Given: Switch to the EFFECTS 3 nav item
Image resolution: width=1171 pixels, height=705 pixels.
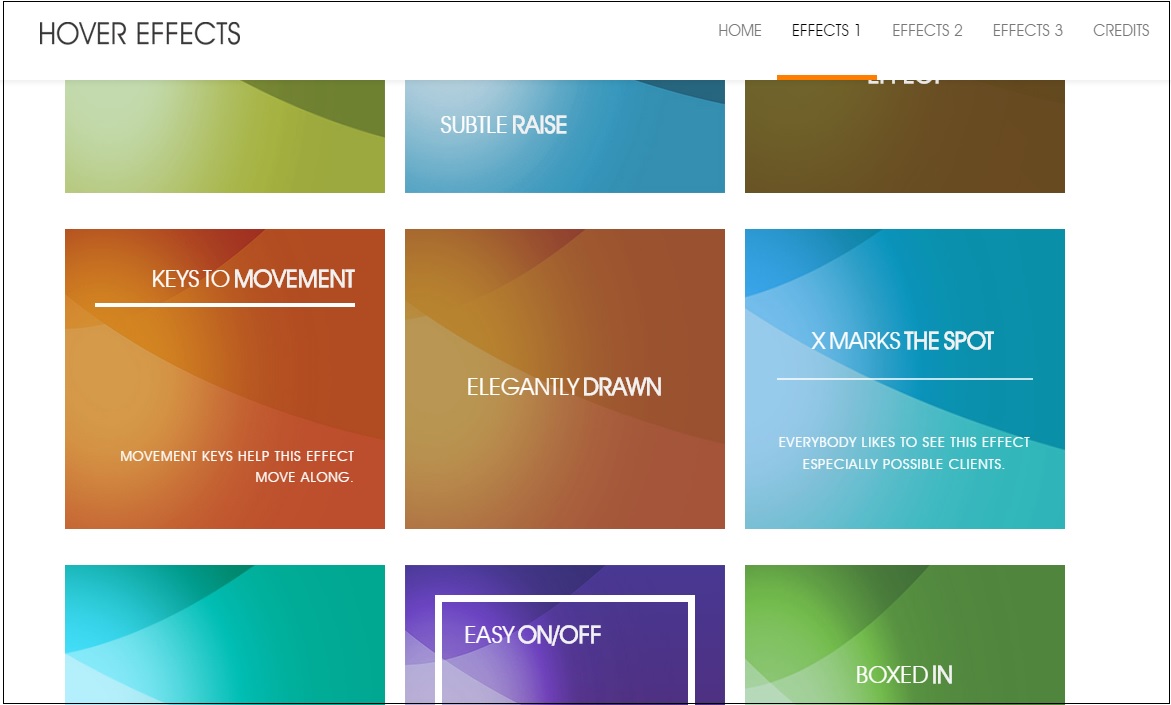Looking at the screenshot, I should pos(1027,31).
